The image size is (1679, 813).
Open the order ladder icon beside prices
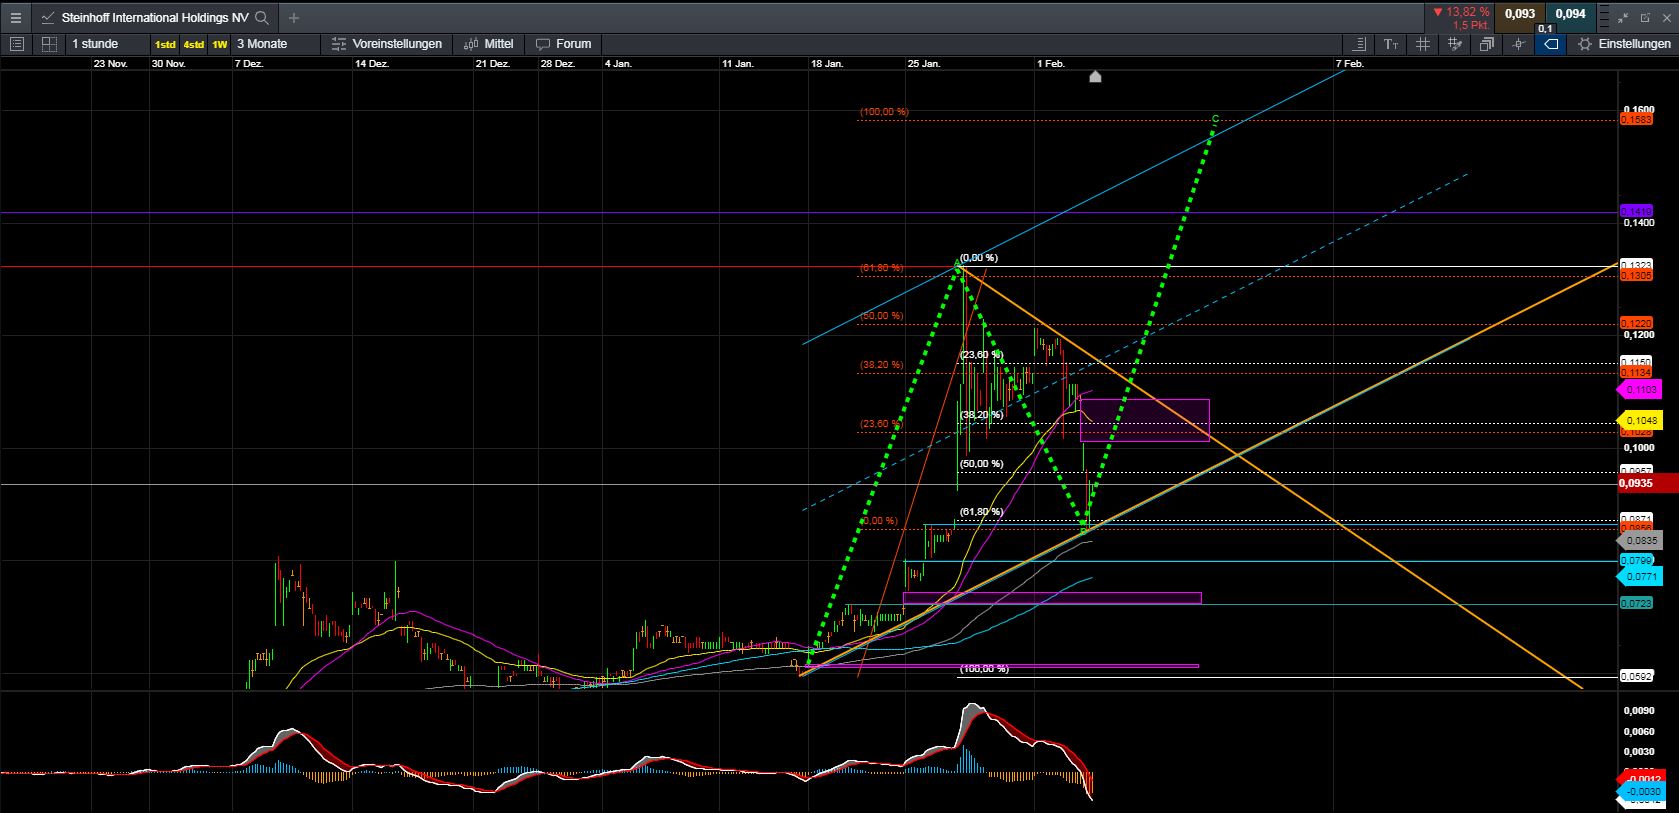point(1604,17)
